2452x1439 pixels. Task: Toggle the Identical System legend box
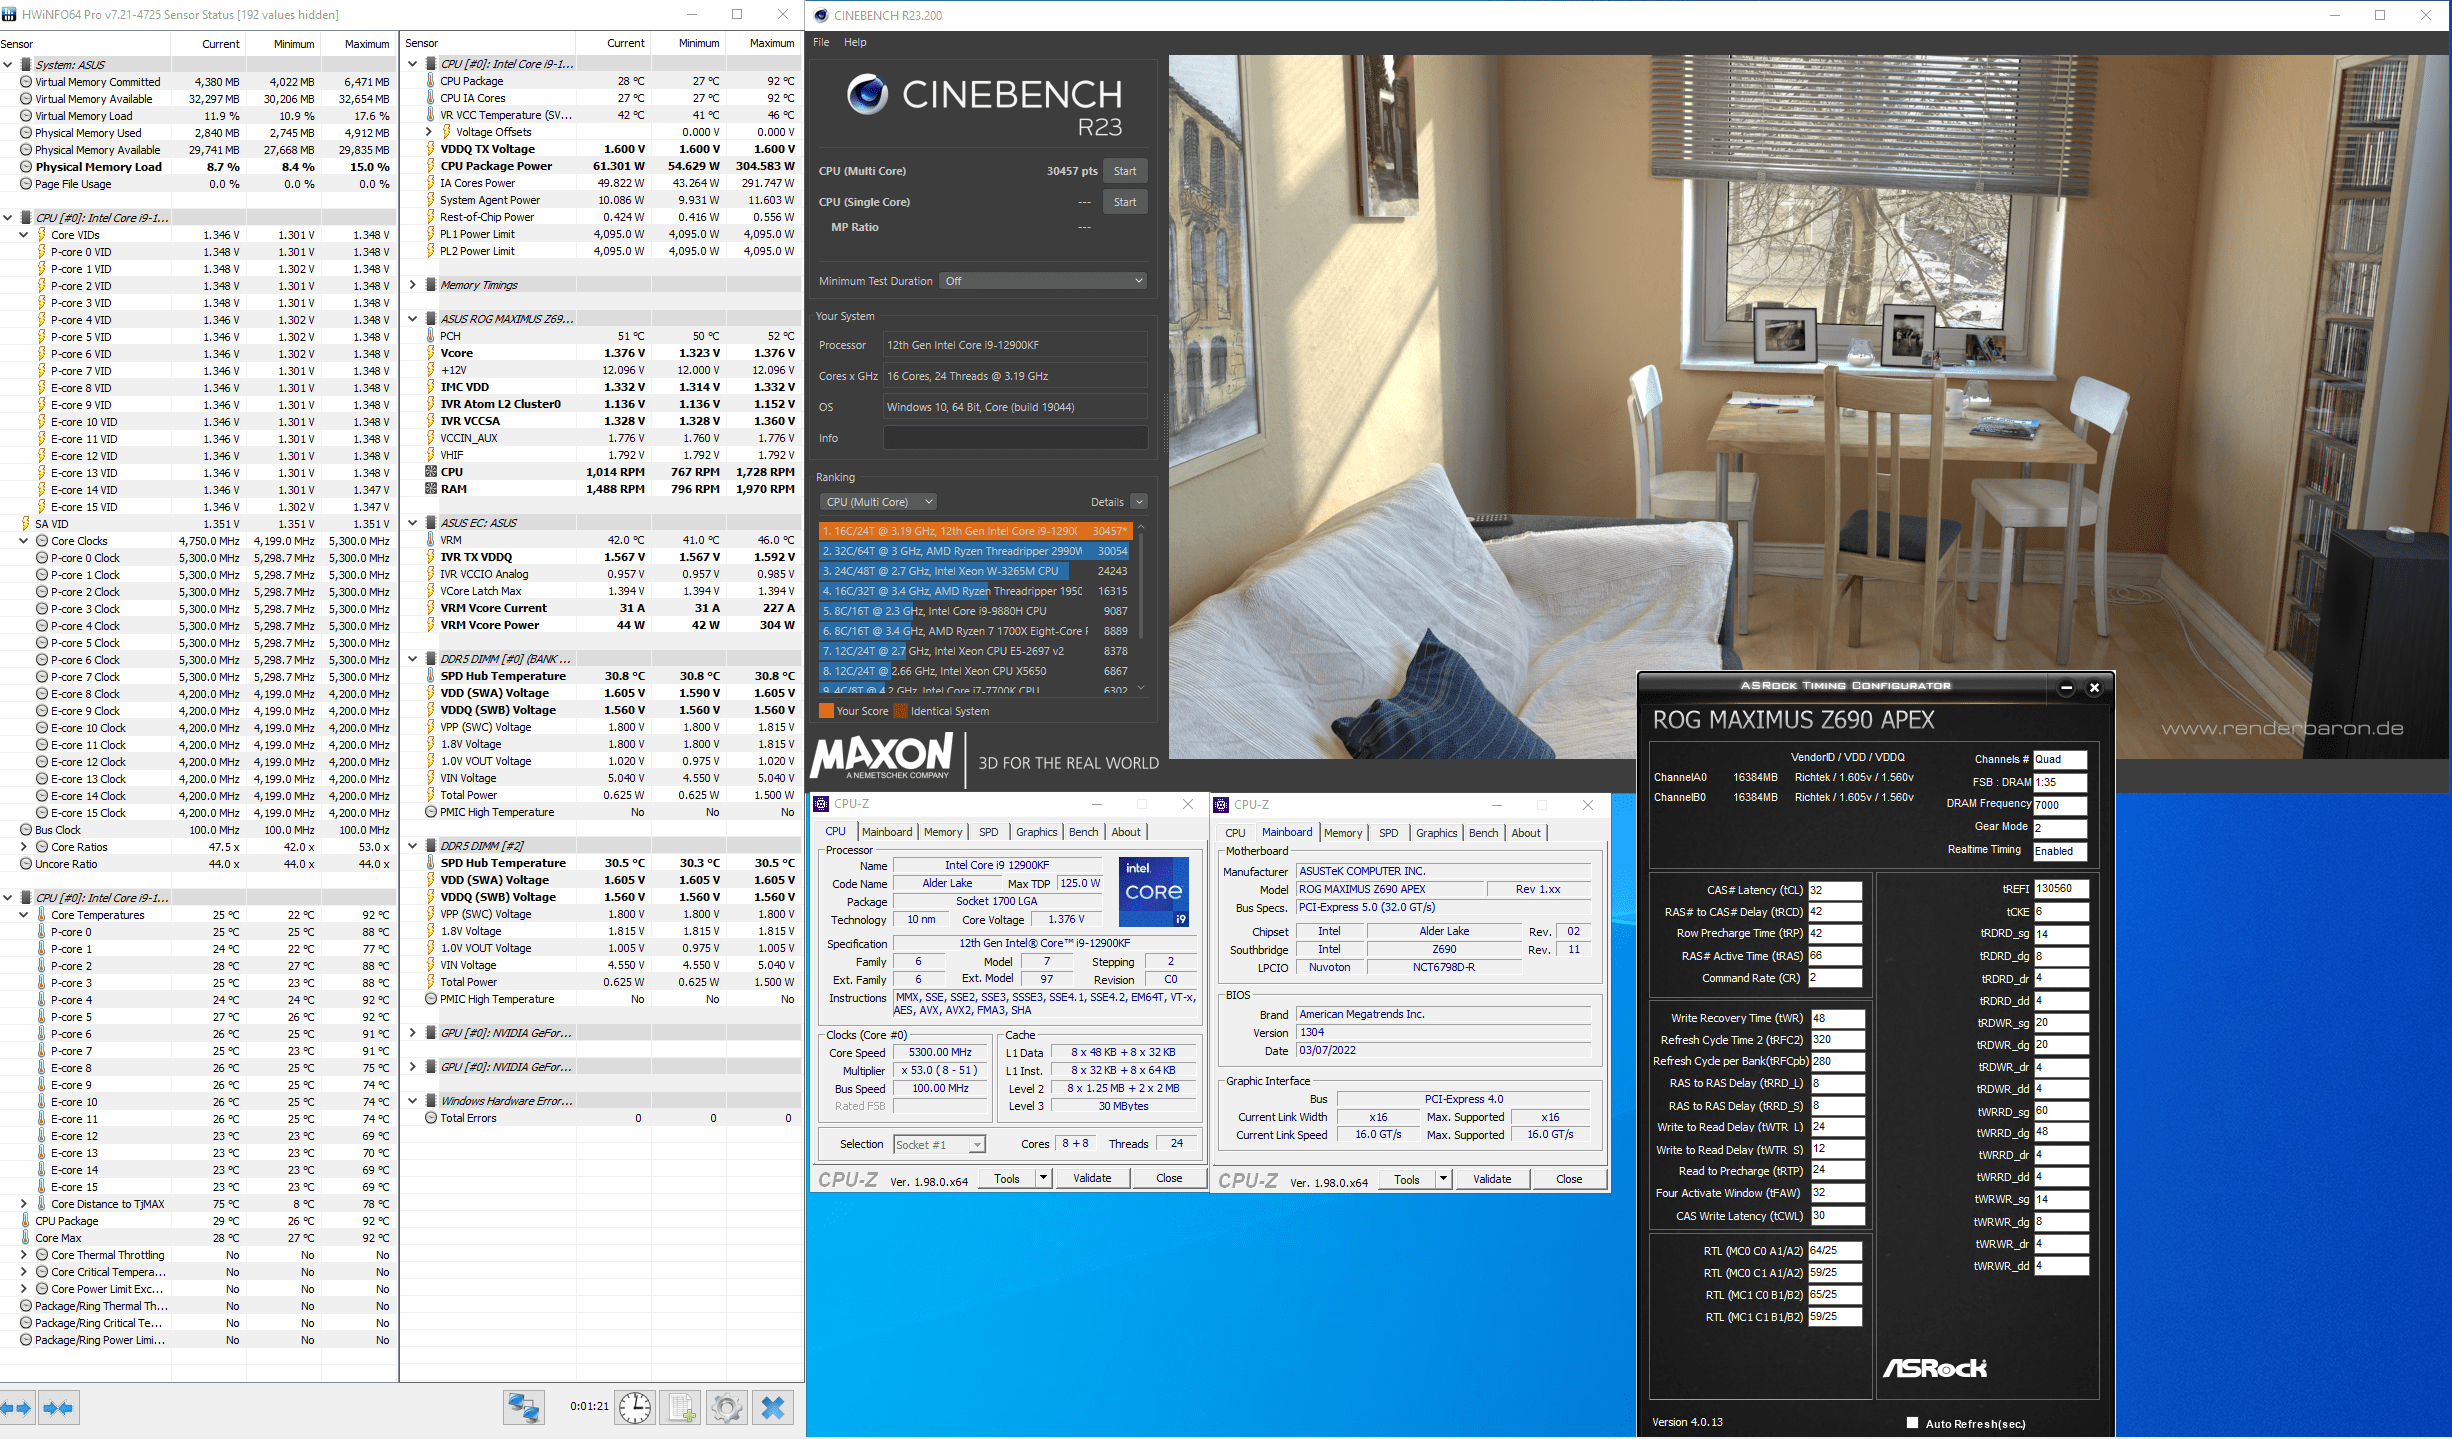(900, 711)
